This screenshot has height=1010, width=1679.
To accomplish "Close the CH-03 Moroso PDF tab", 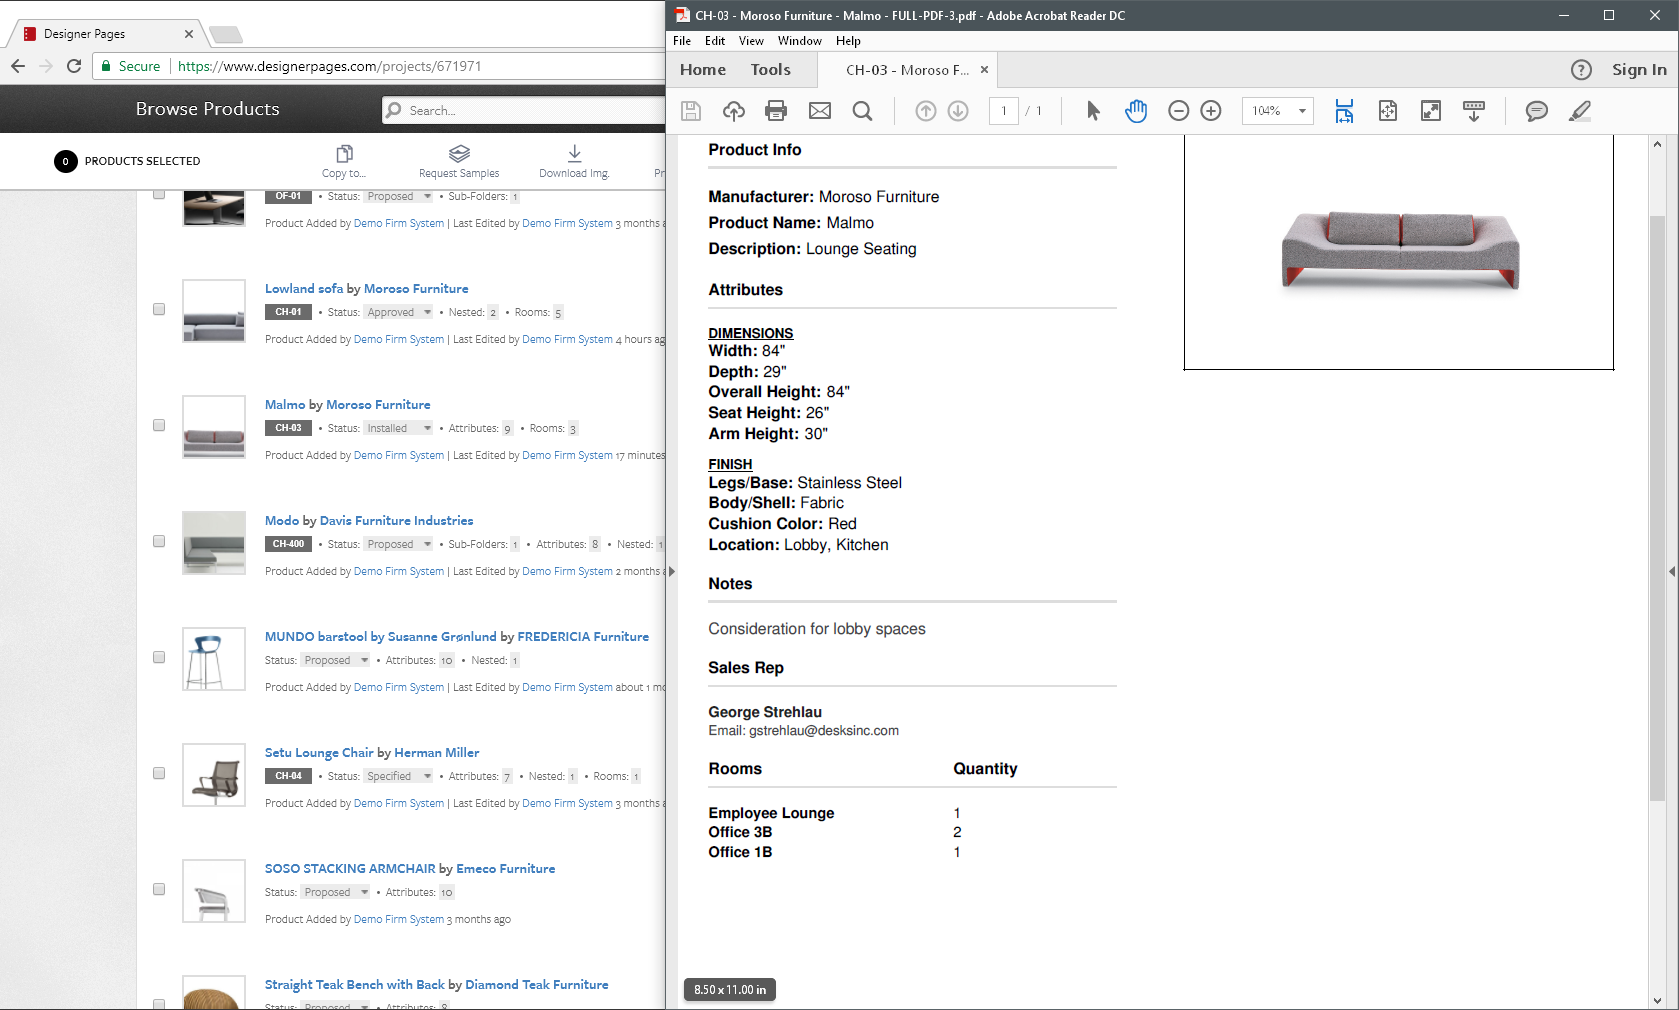I will coord(985,70).
